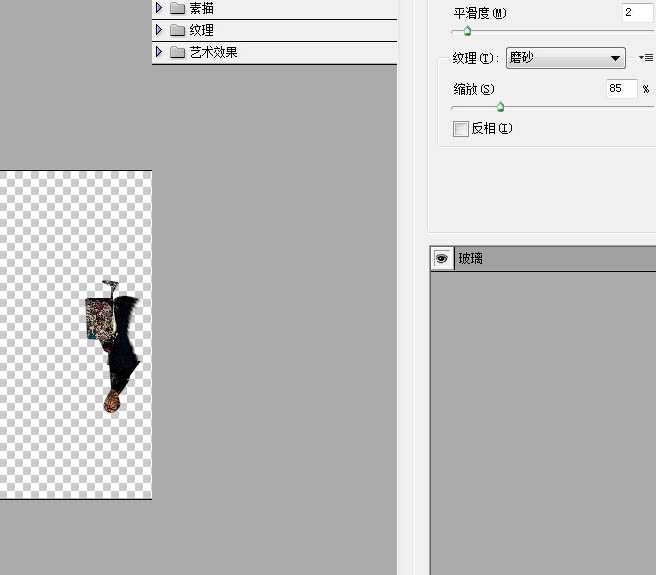This screenshot has width=656, height=575.
Task: Click the 平滑度 slider handle
Action: click(467, 31)
